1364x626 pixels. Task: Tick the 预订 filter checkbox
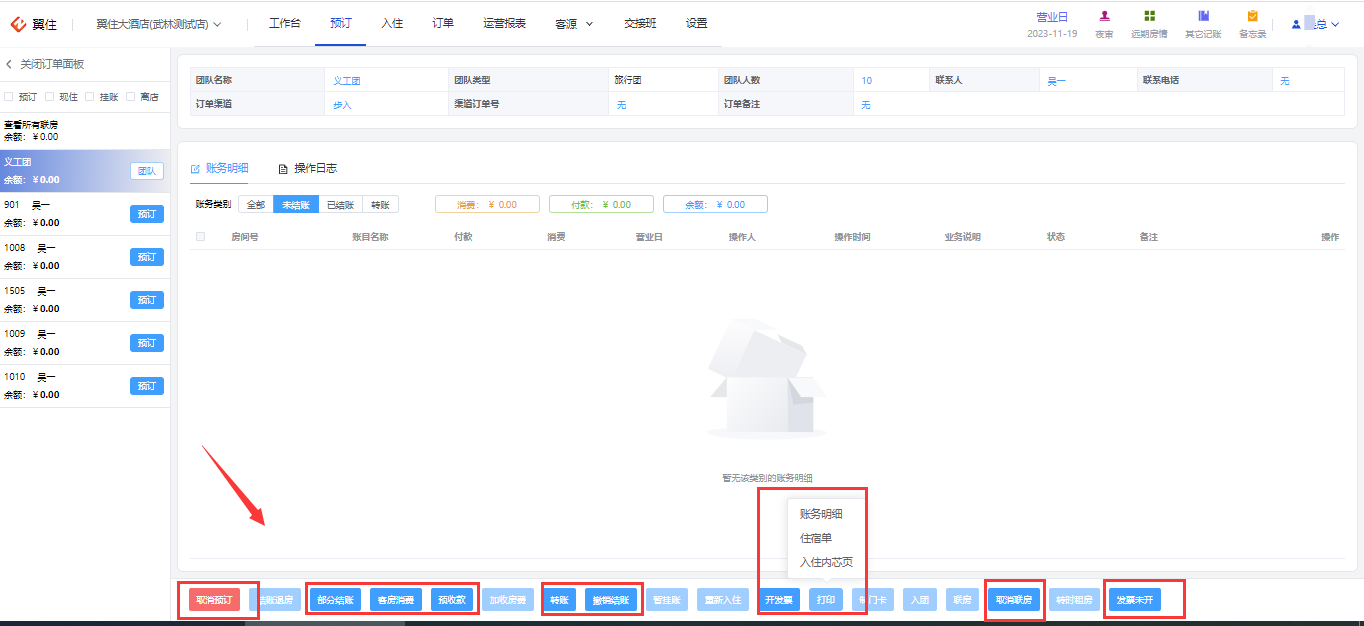click(x=9, y=97)
